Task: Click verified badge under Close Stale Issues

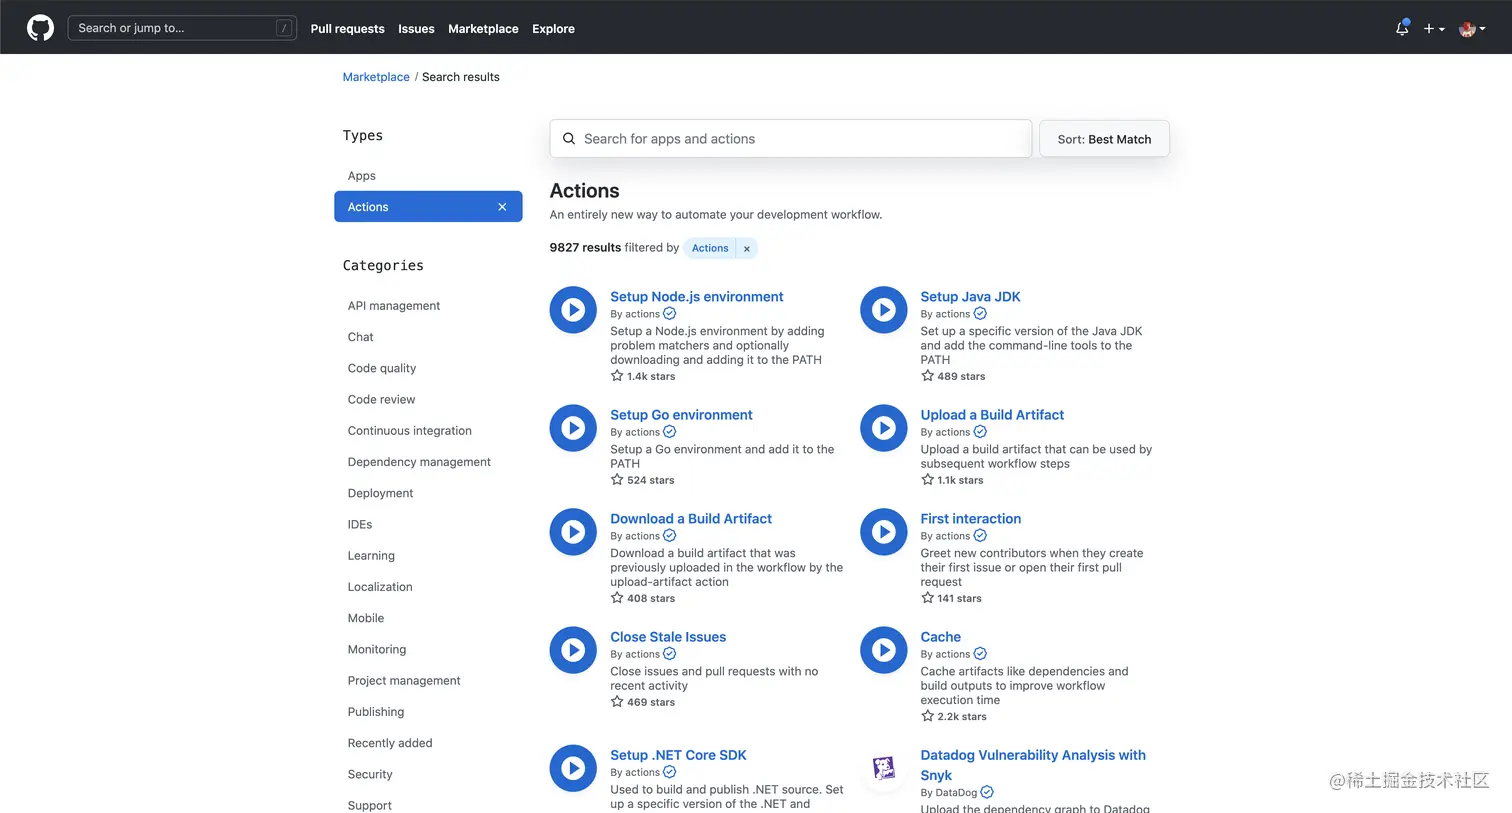Action: coord(670,654)
